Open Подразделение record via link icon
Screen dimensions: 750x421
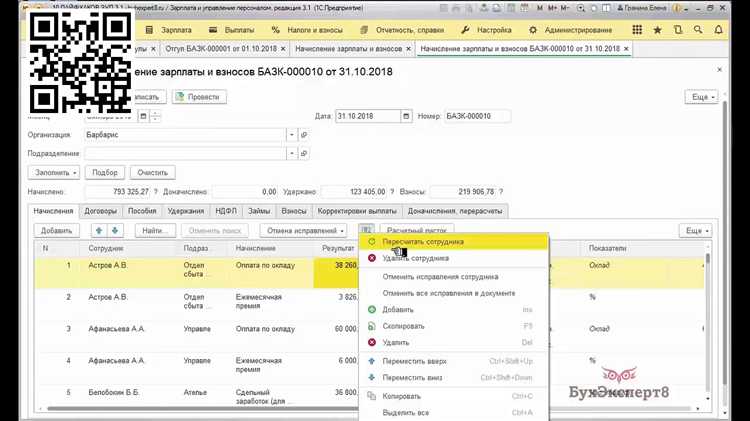click(x=304, y=154)
